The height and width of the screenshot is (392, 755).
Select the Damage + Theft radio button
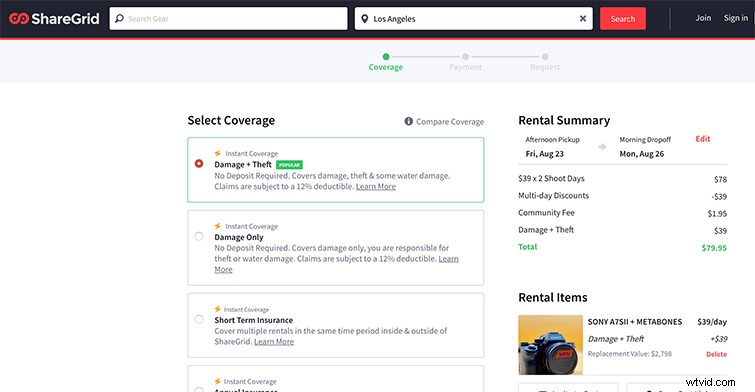point(199,164)
